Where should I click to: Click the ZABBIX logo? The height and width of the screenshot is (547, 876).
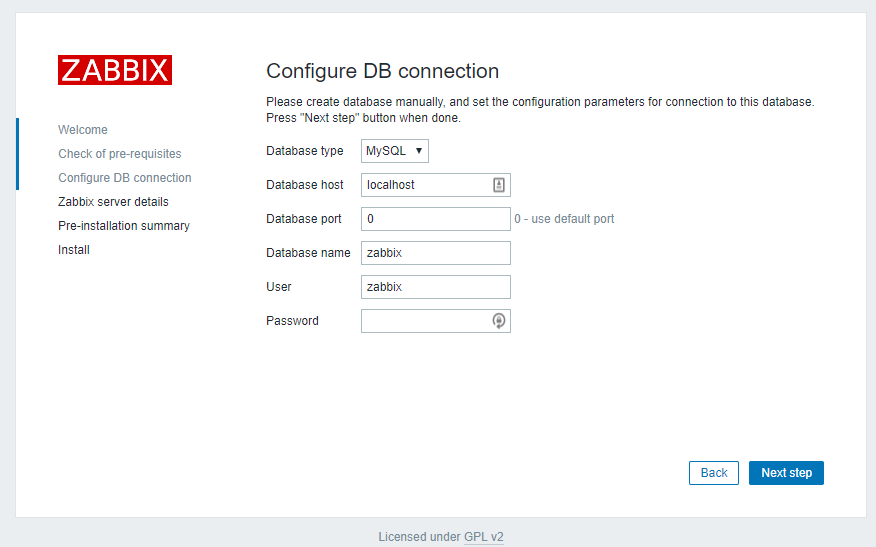(x=114, y=70)
